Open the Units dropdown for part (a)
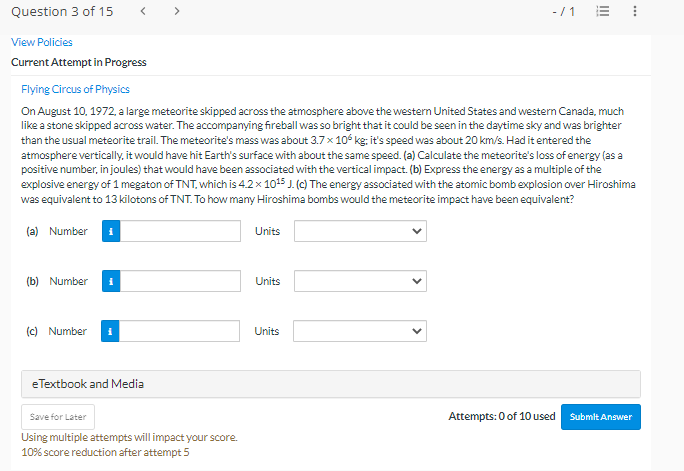The width and height of the screenshot is (684, 471). (x=360, y=231)
